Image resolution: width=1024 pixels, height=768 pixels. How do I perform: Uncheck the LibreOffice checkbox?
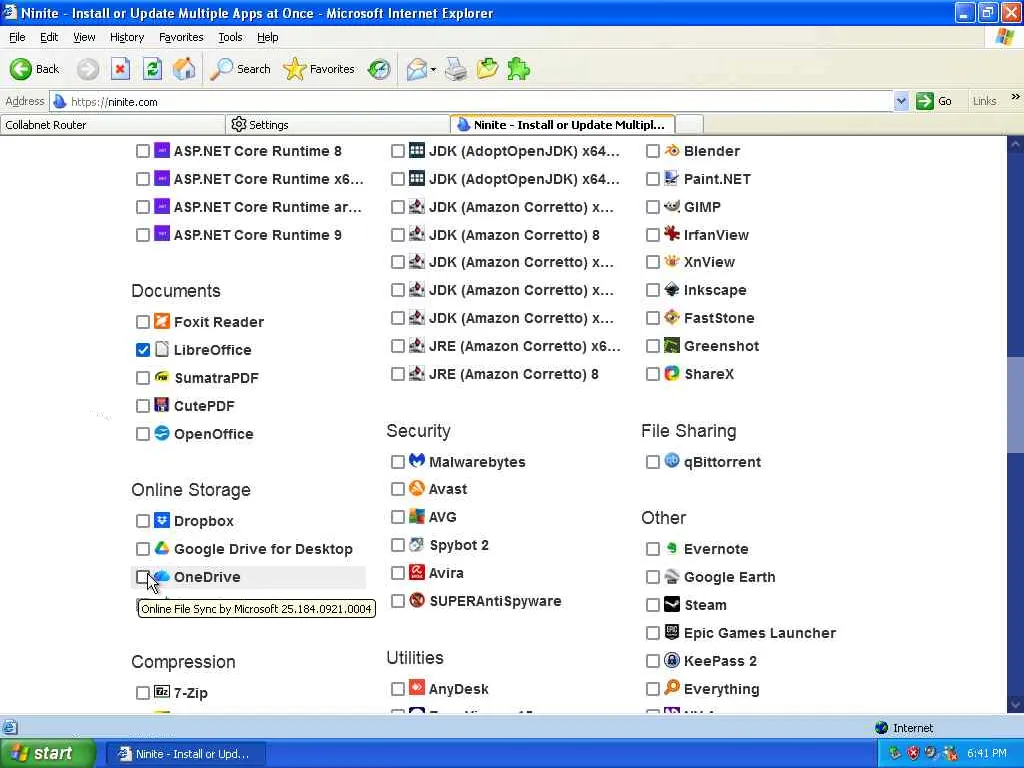click(x=143, y=350)
